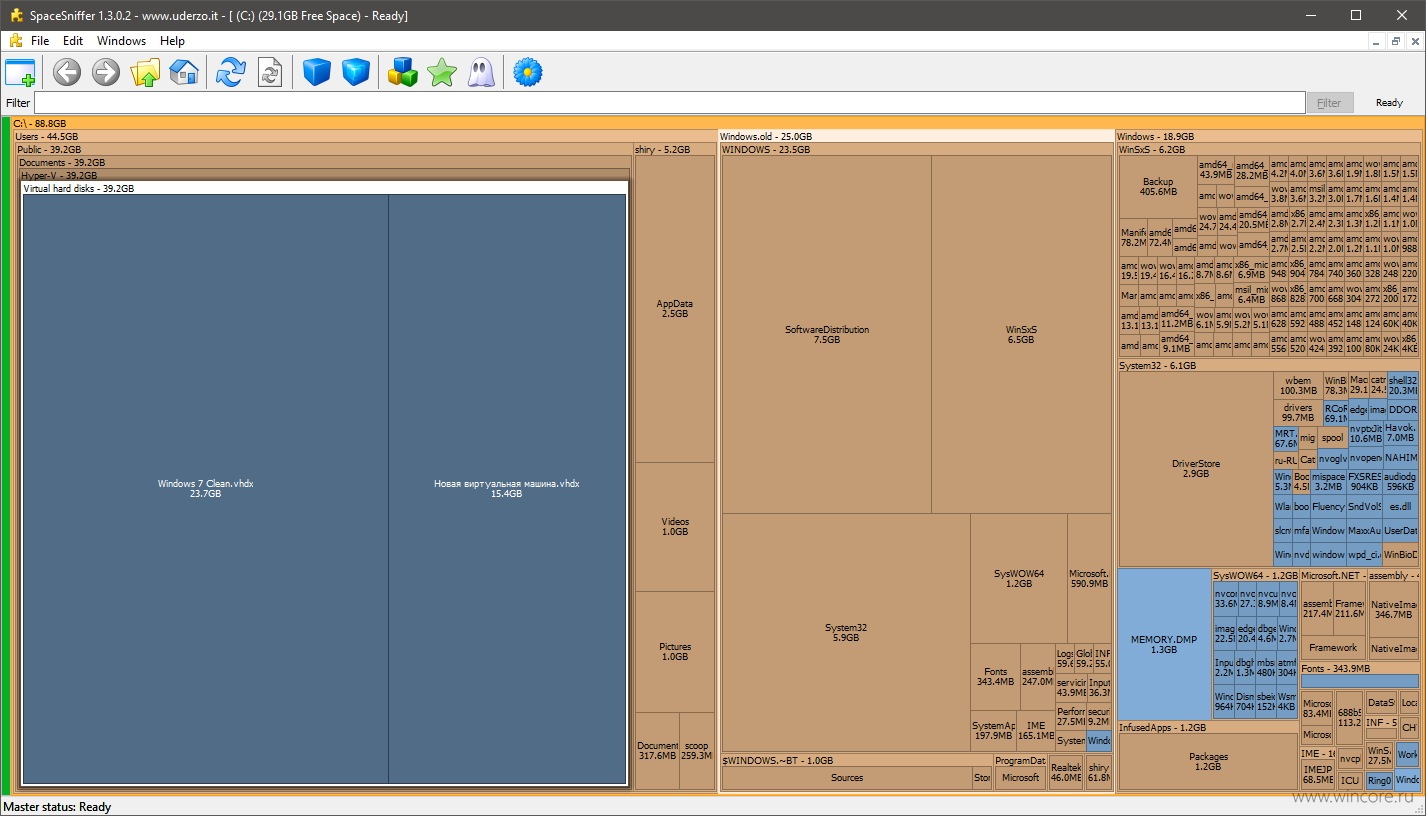
Task: Minimize the inner child window
Action: 1376,41
